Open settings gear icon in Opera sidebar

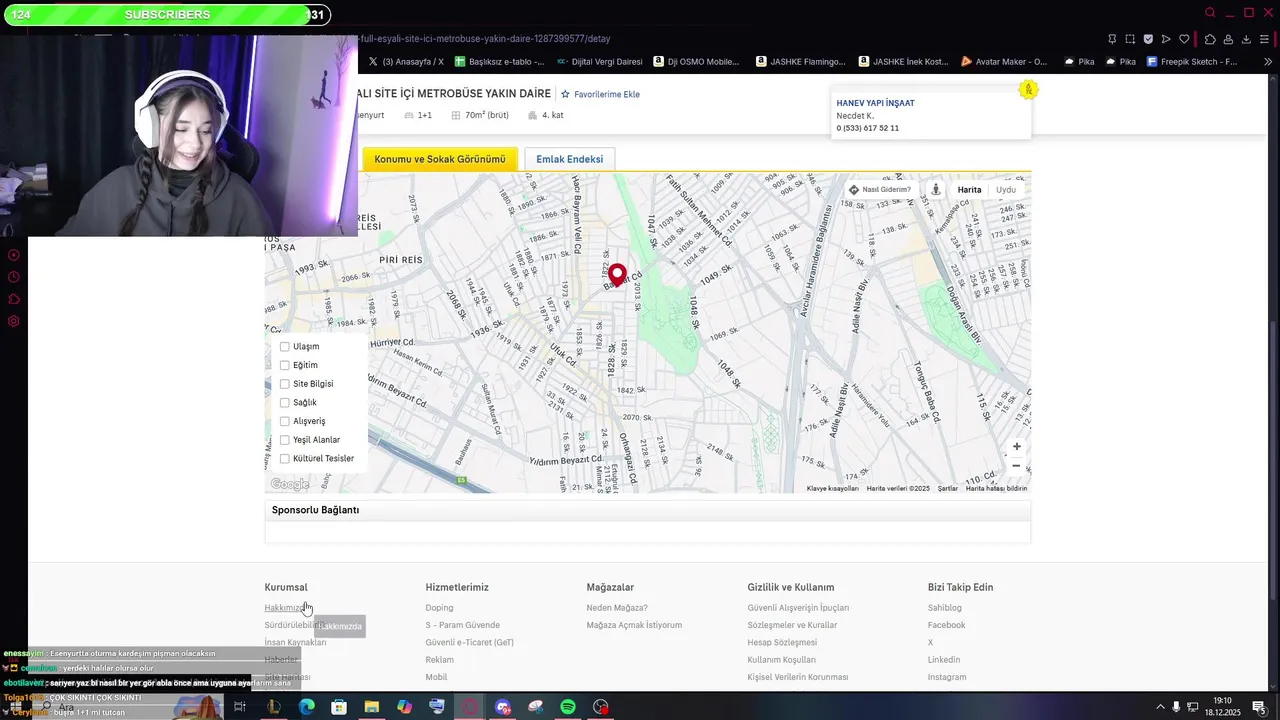14,321
